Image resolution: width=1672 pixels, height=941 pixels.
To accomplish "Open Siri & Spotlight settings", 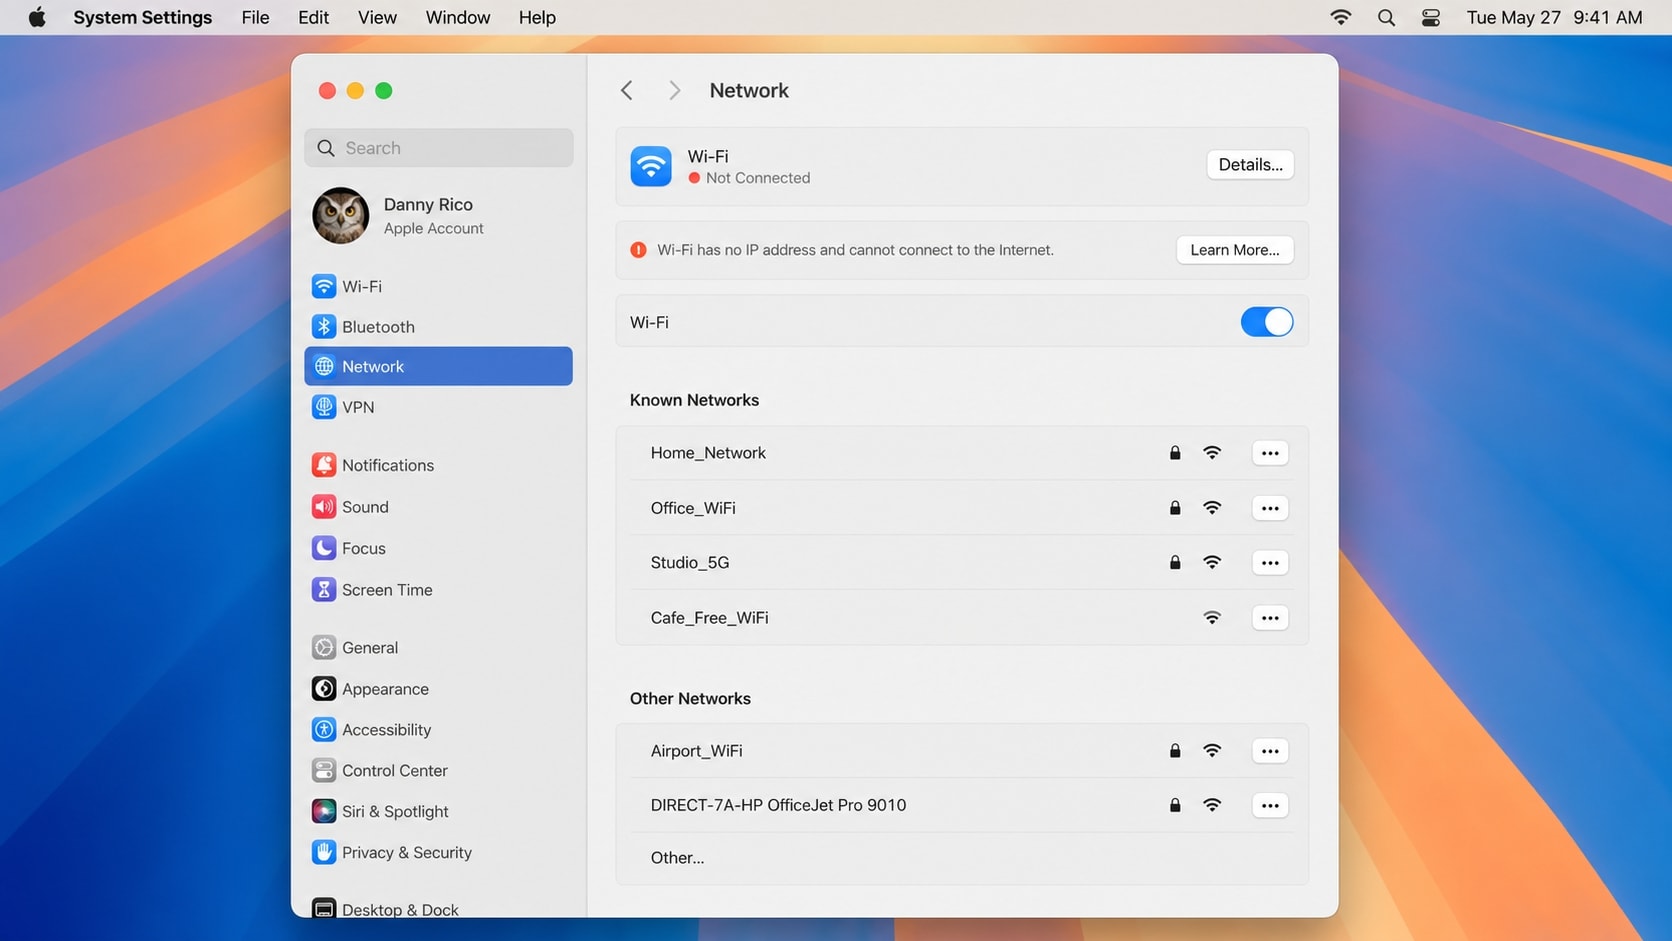I will 438,811.
